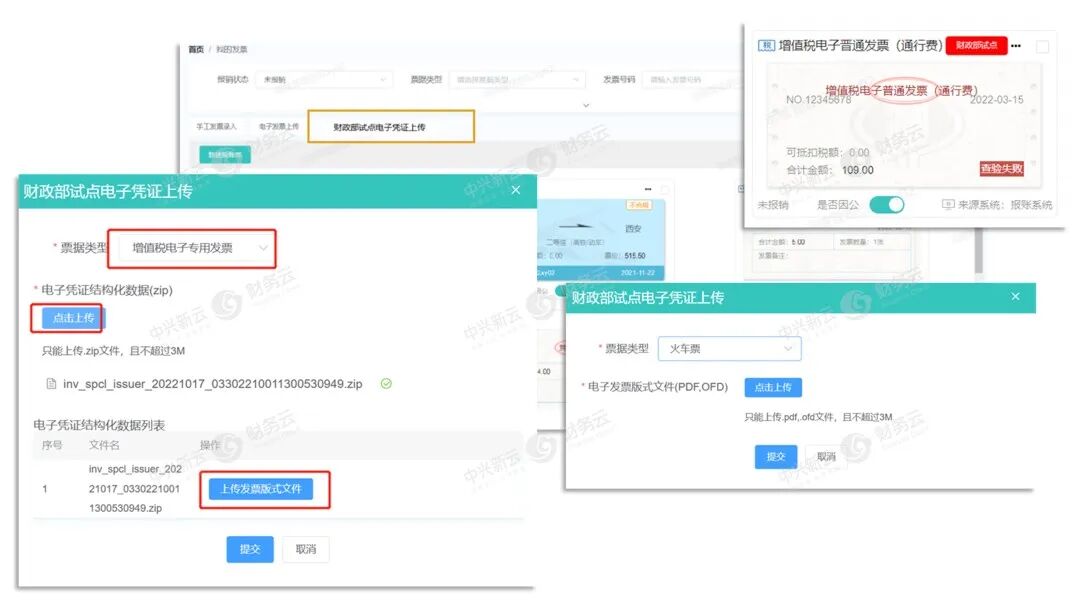Viewport: 1080px width, 607px height.
Task: Submit the zip voucher upload dialog with 提交
Action: [x=250, y=549]
